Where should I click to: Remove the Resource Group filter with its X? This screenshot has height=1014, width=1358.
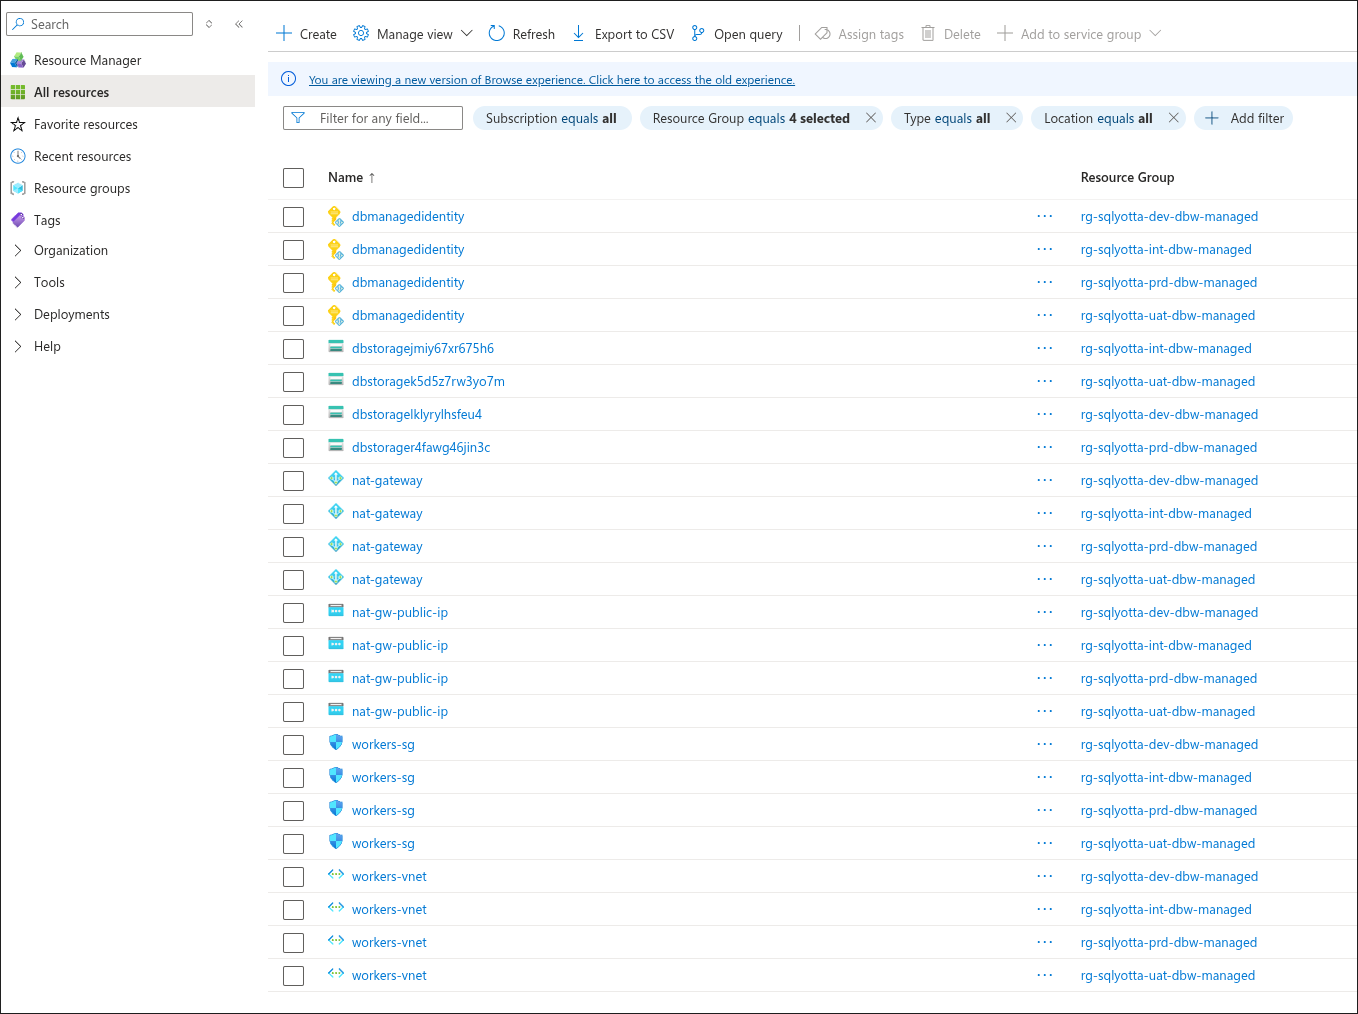click(871, 118)
